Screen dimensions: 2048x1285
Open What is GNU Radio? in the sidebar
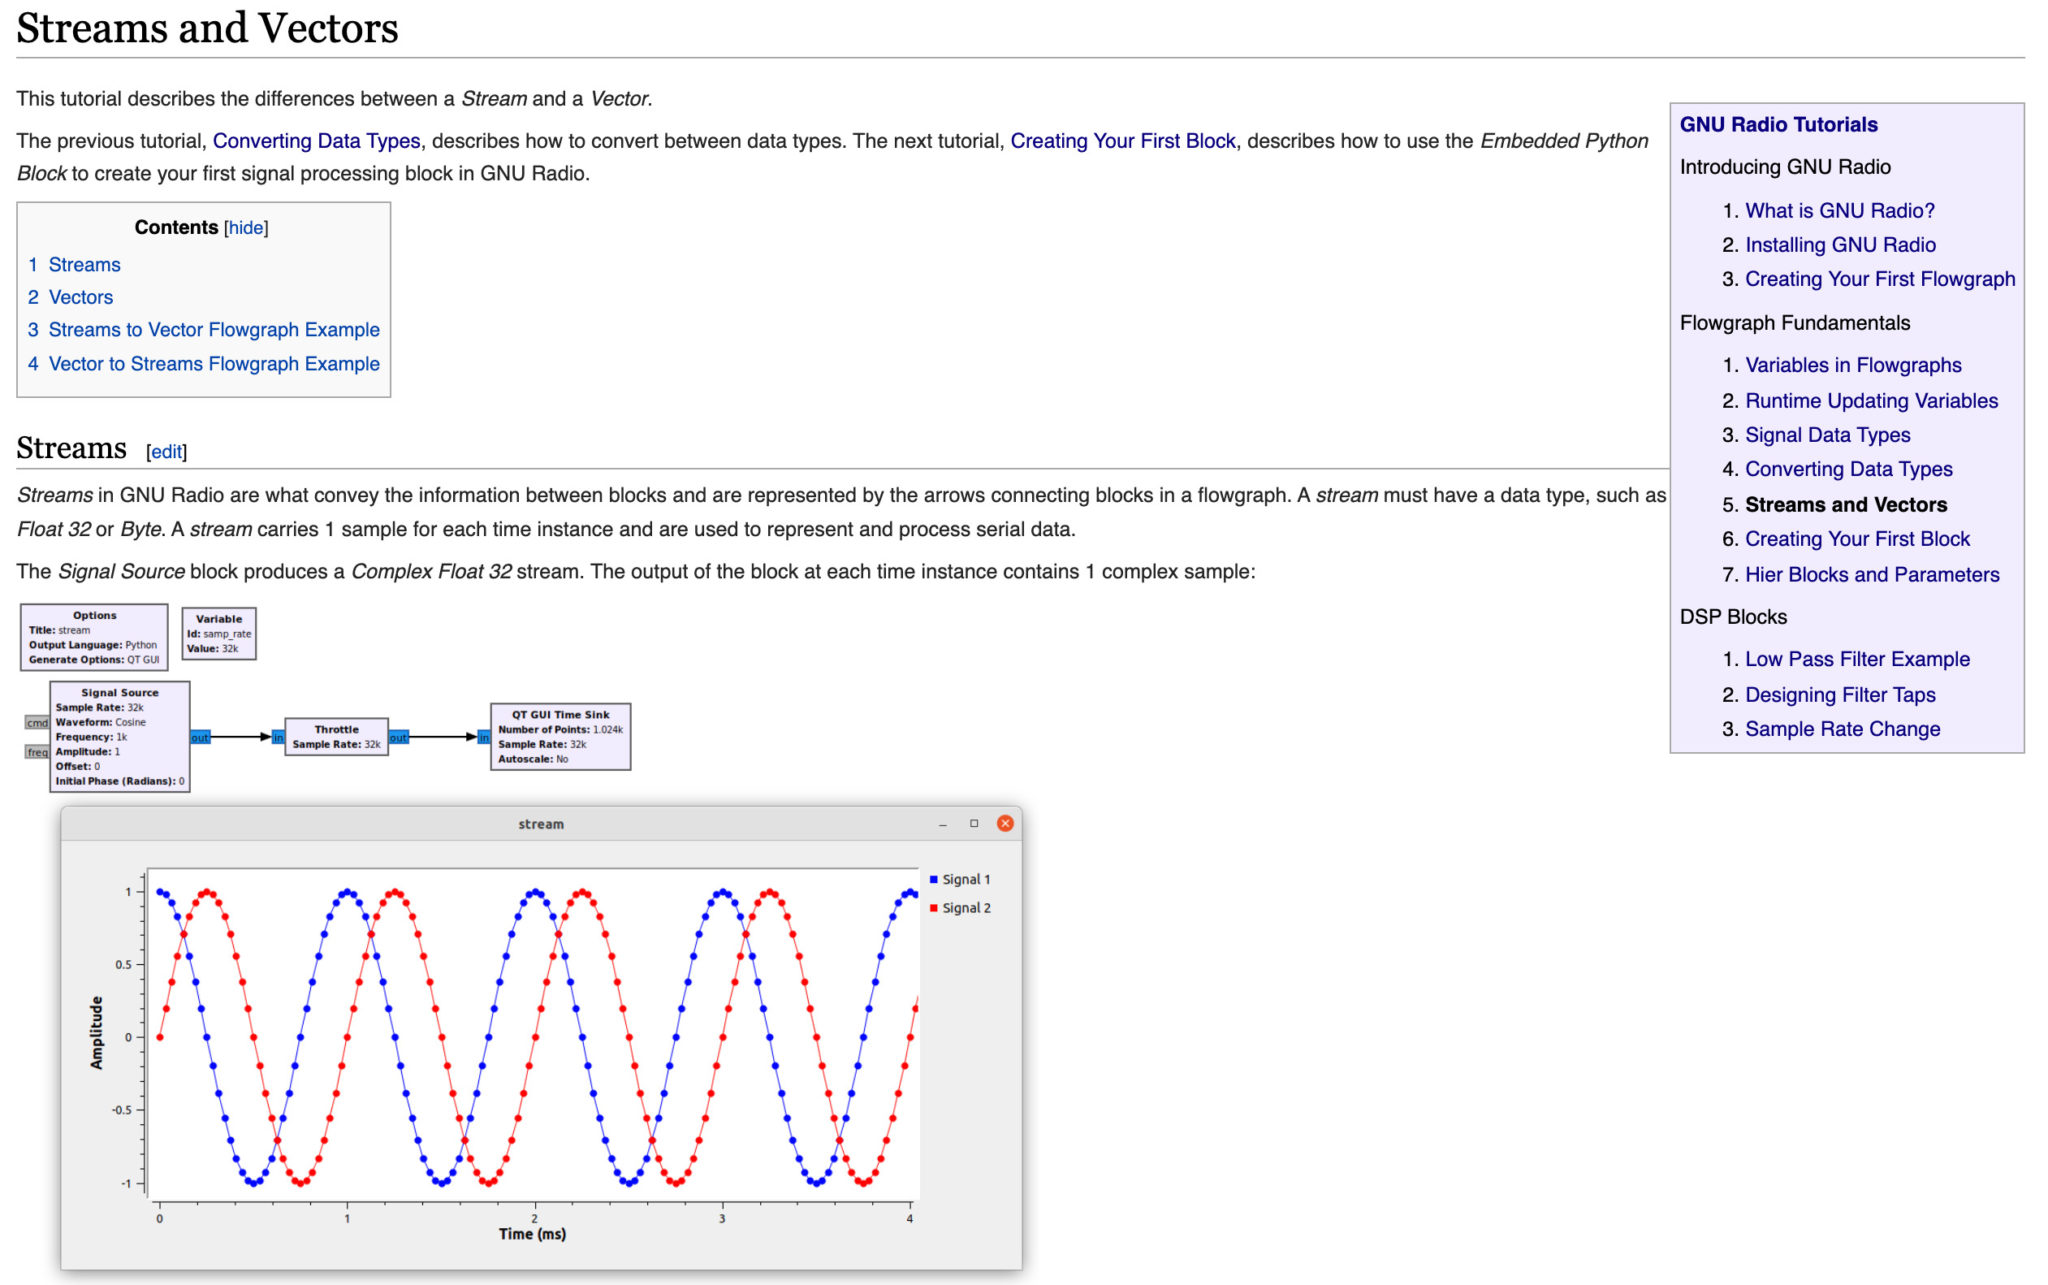1838,211
